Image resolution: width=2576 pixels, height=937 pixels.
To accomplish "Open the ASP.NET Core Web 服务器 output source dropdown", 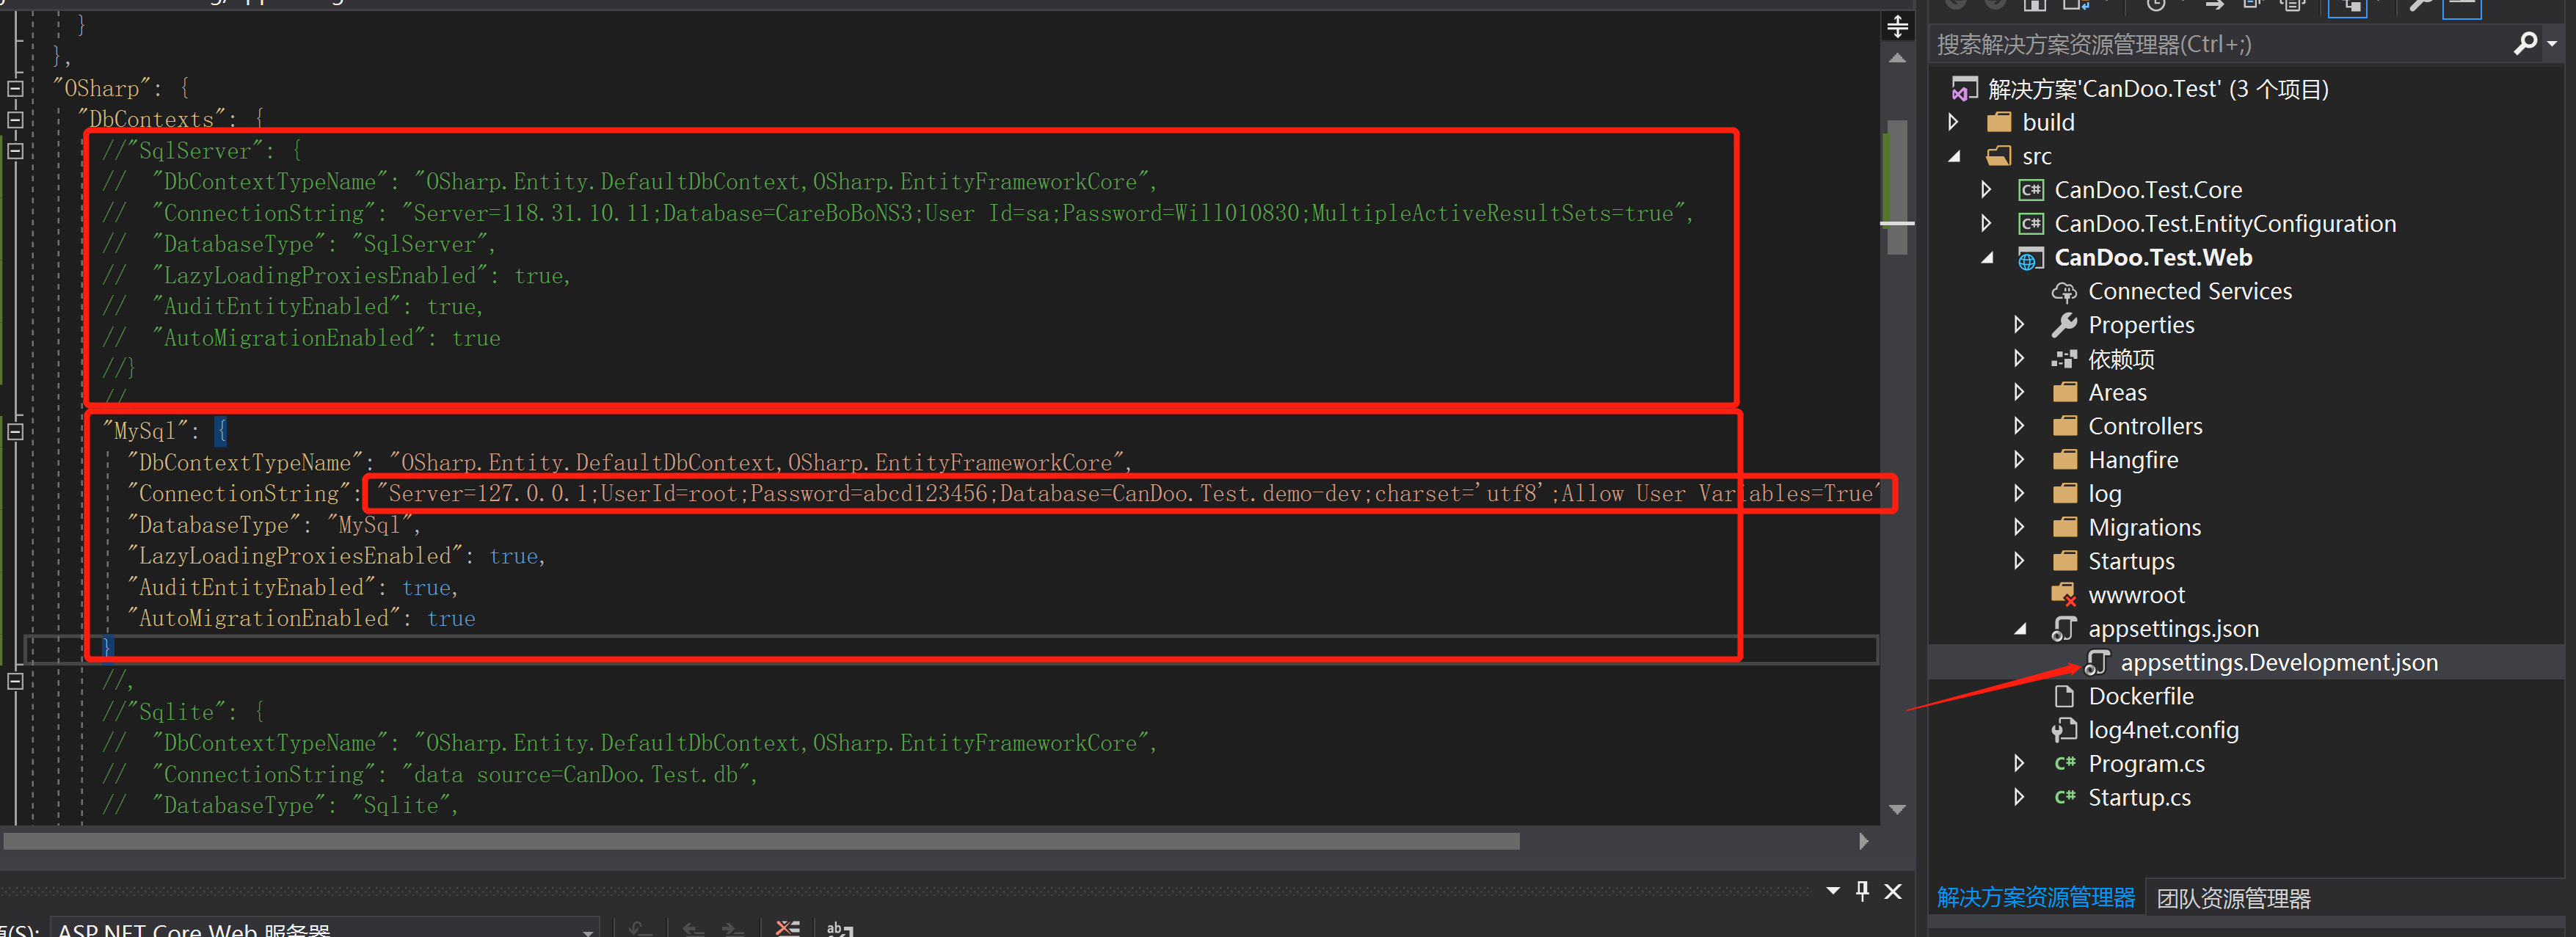I will point(324,929).
